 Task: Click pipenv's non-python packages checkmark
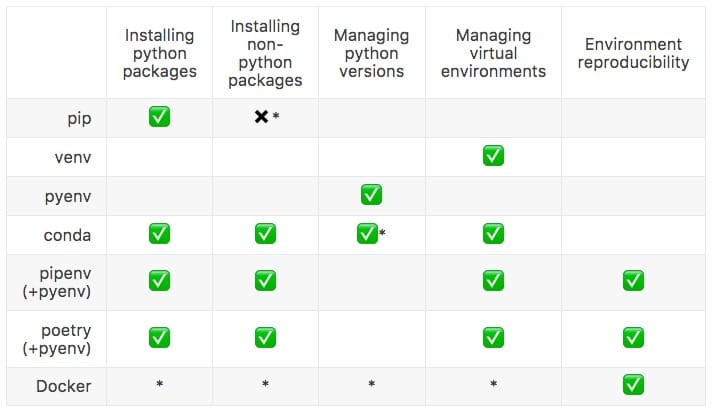tap(265, 281)
